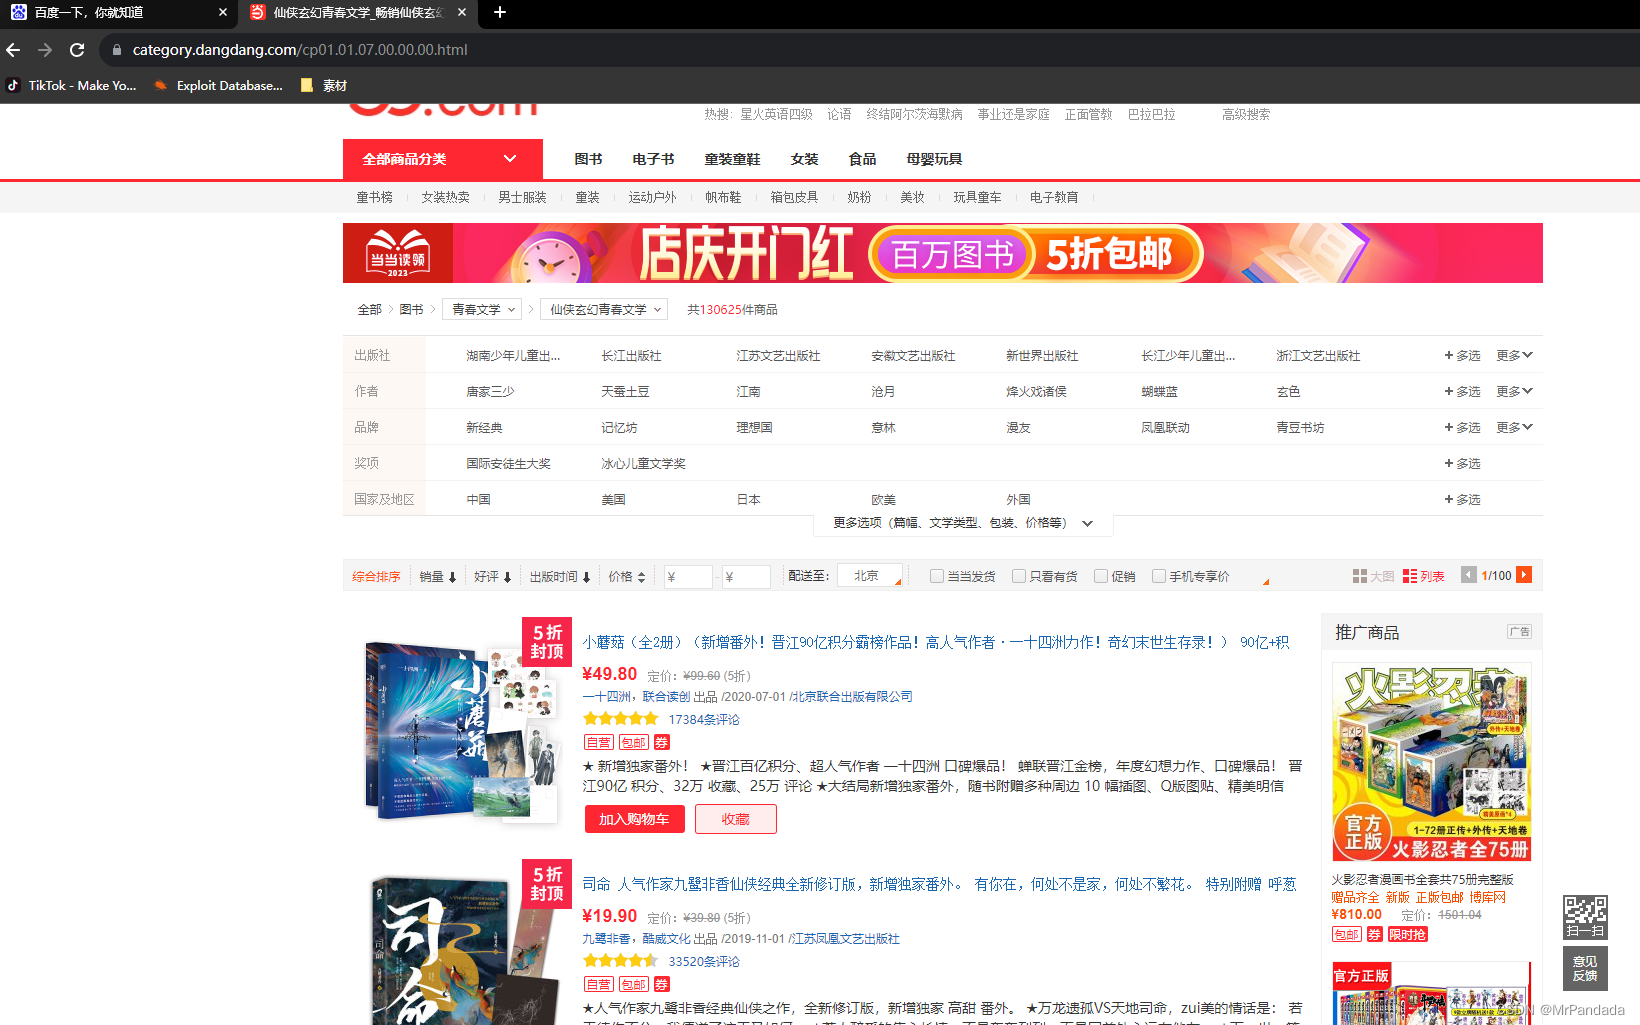Screen dimensions: 1640x1025
Task: Click star rating of 司命
Action: point(621,961)
